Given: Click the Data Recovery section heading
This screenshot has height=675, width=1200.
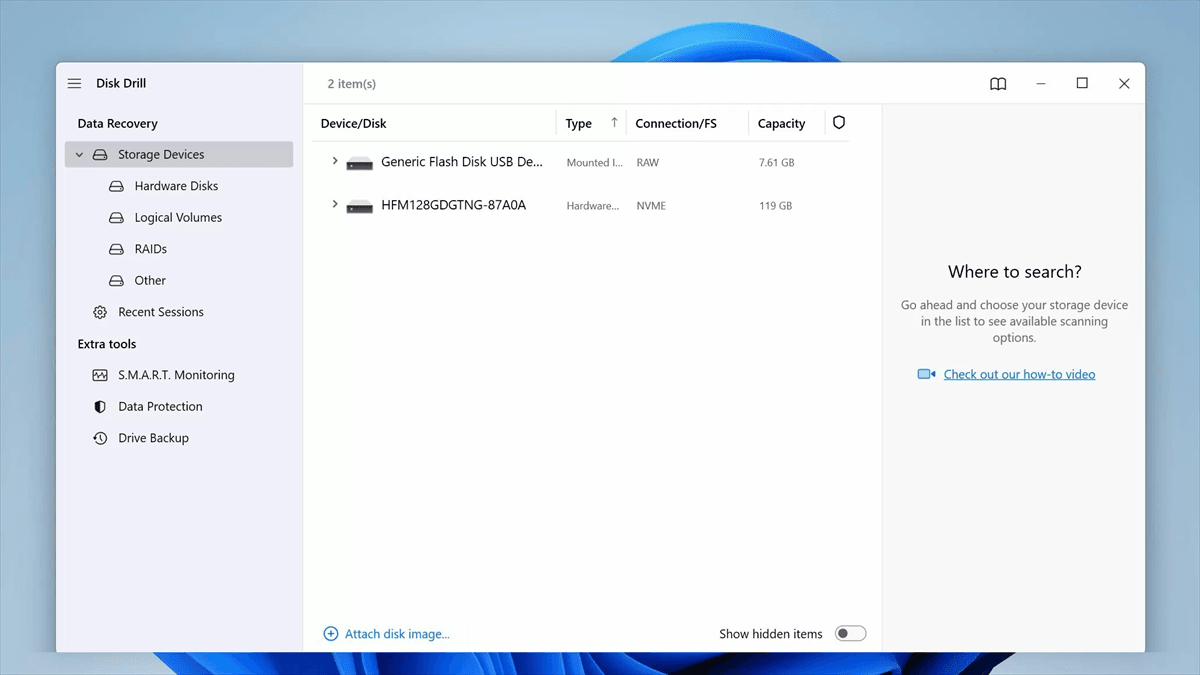Looking at the screenshot, I should (x=117, y=124).
